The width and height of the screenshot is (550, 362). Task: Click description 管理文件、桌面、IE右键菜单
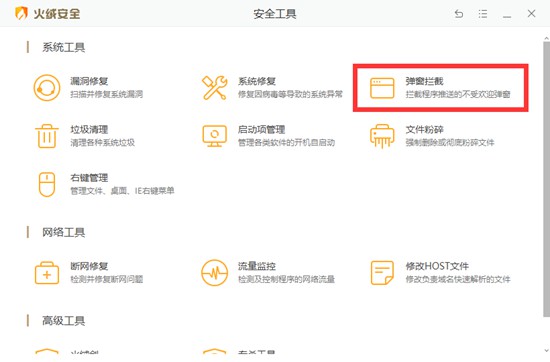coord(122,191)
